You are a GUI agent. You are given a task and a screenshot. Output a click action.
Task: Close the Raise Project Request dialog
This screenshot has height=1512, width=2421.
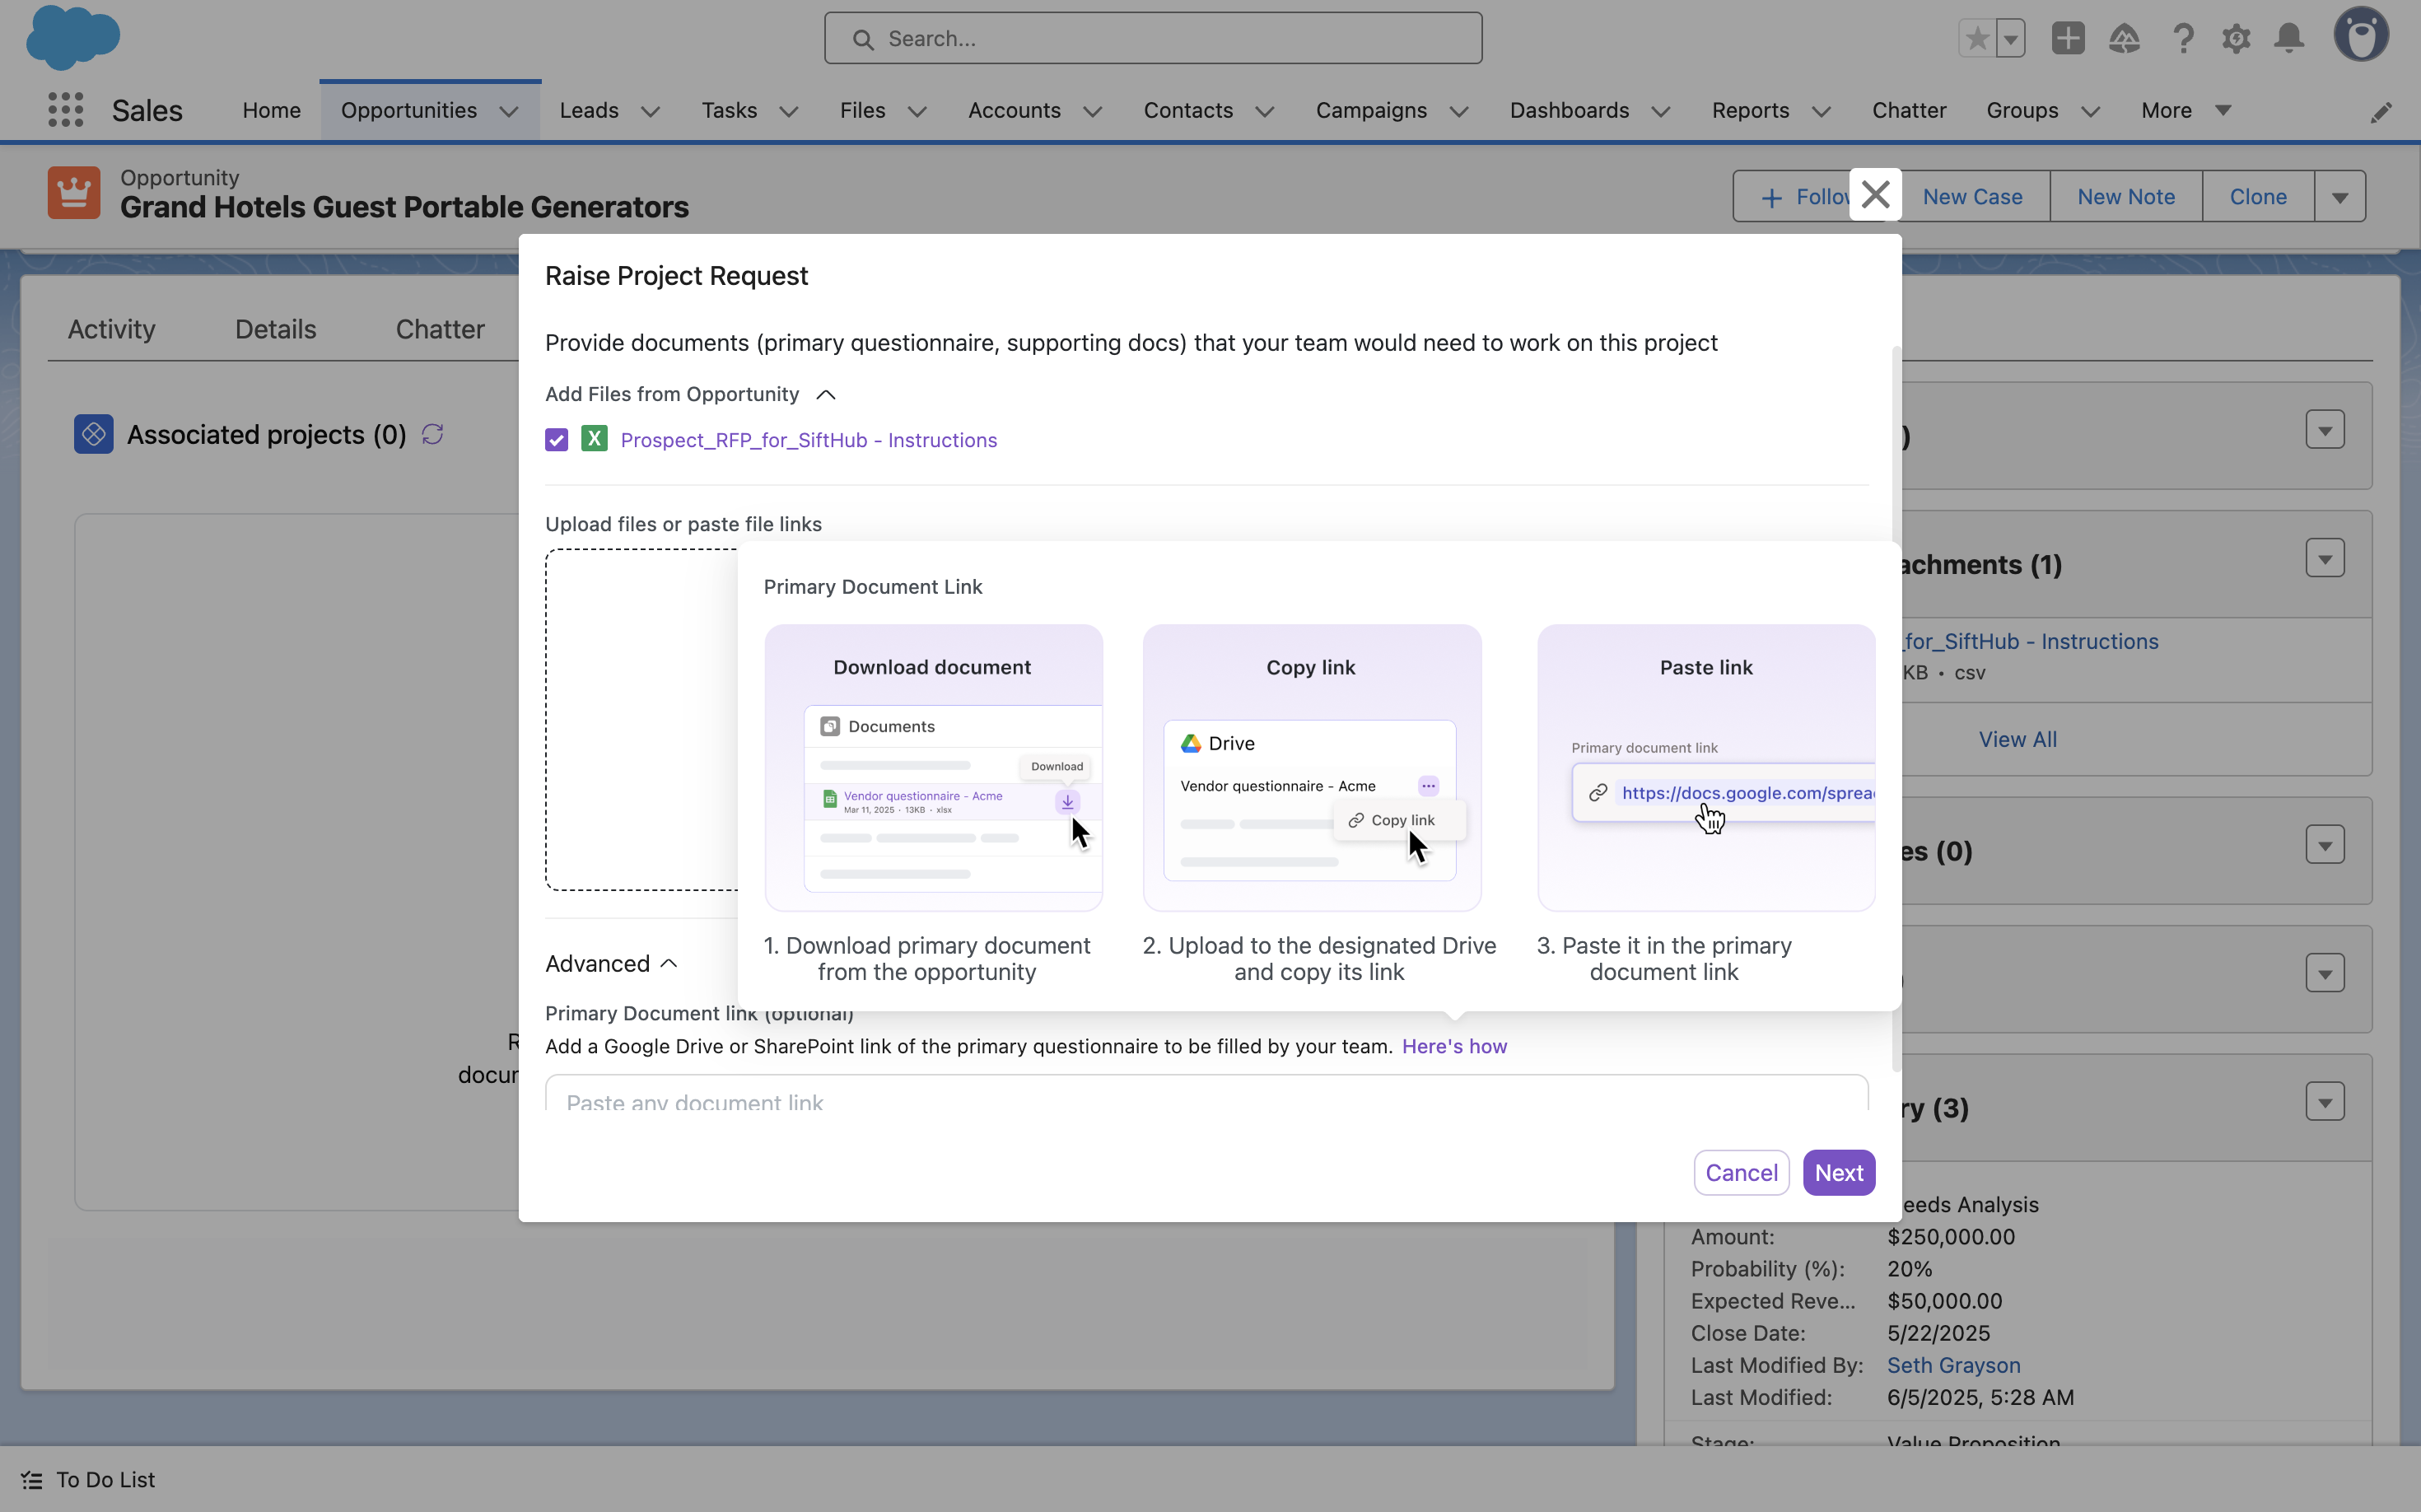click(x=1875, y=194)
